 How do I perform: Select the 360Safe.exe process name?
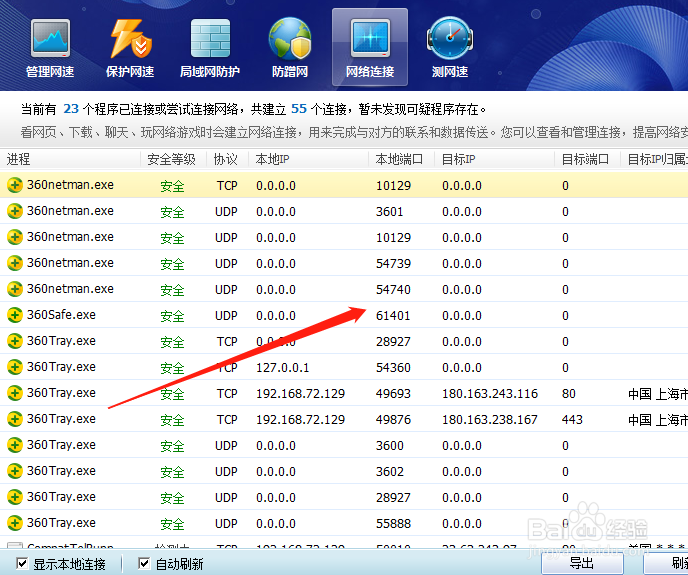click(x=61, y=315)
